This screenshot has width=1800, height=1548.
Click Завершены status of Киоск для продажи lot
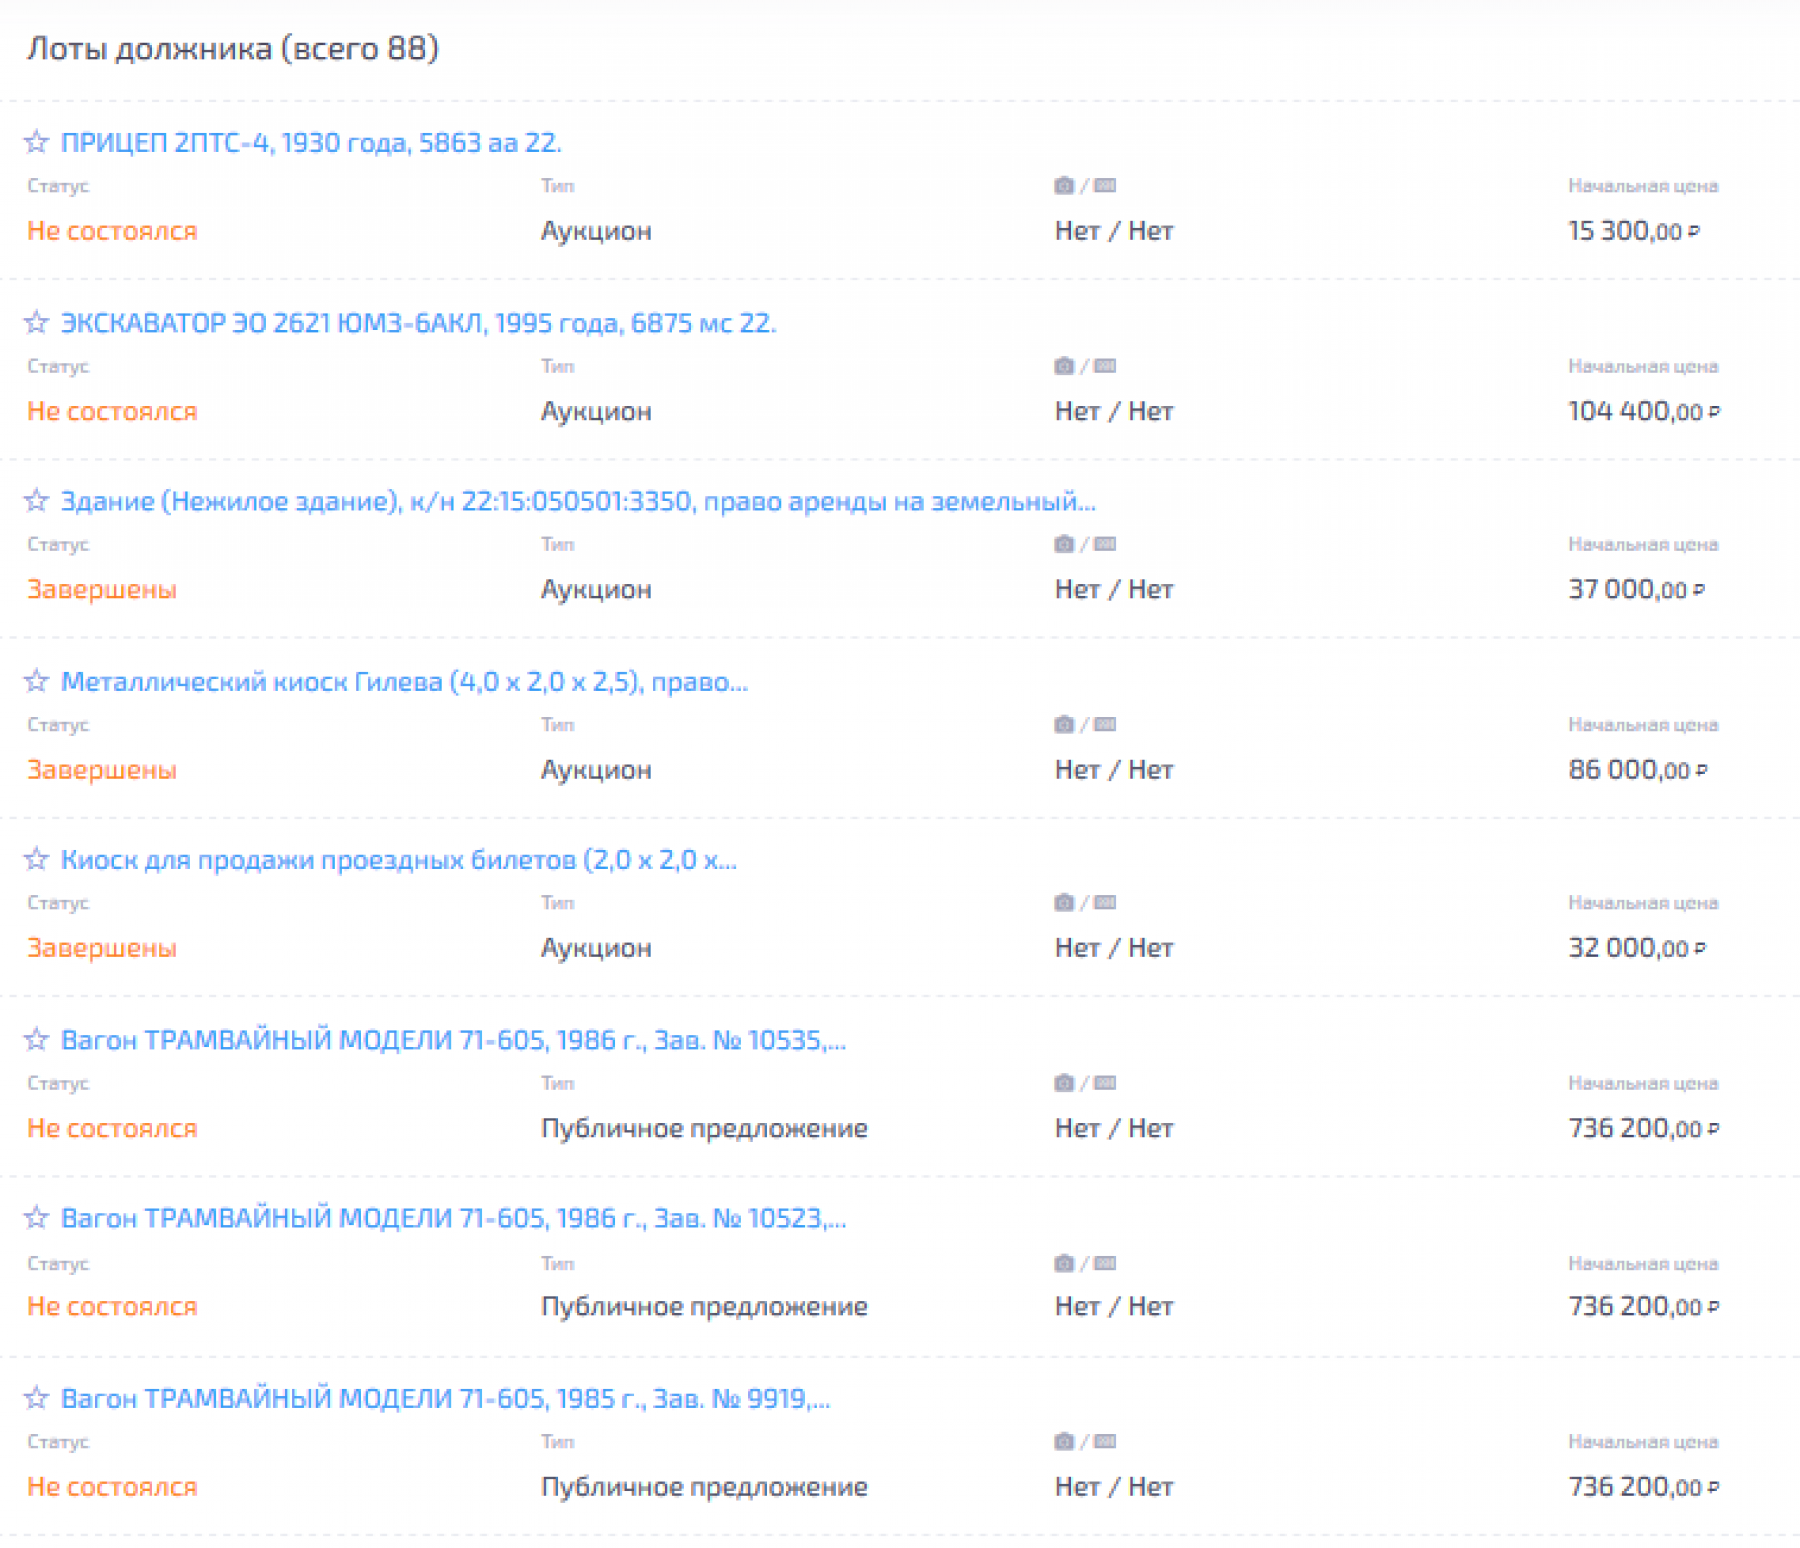102,948
